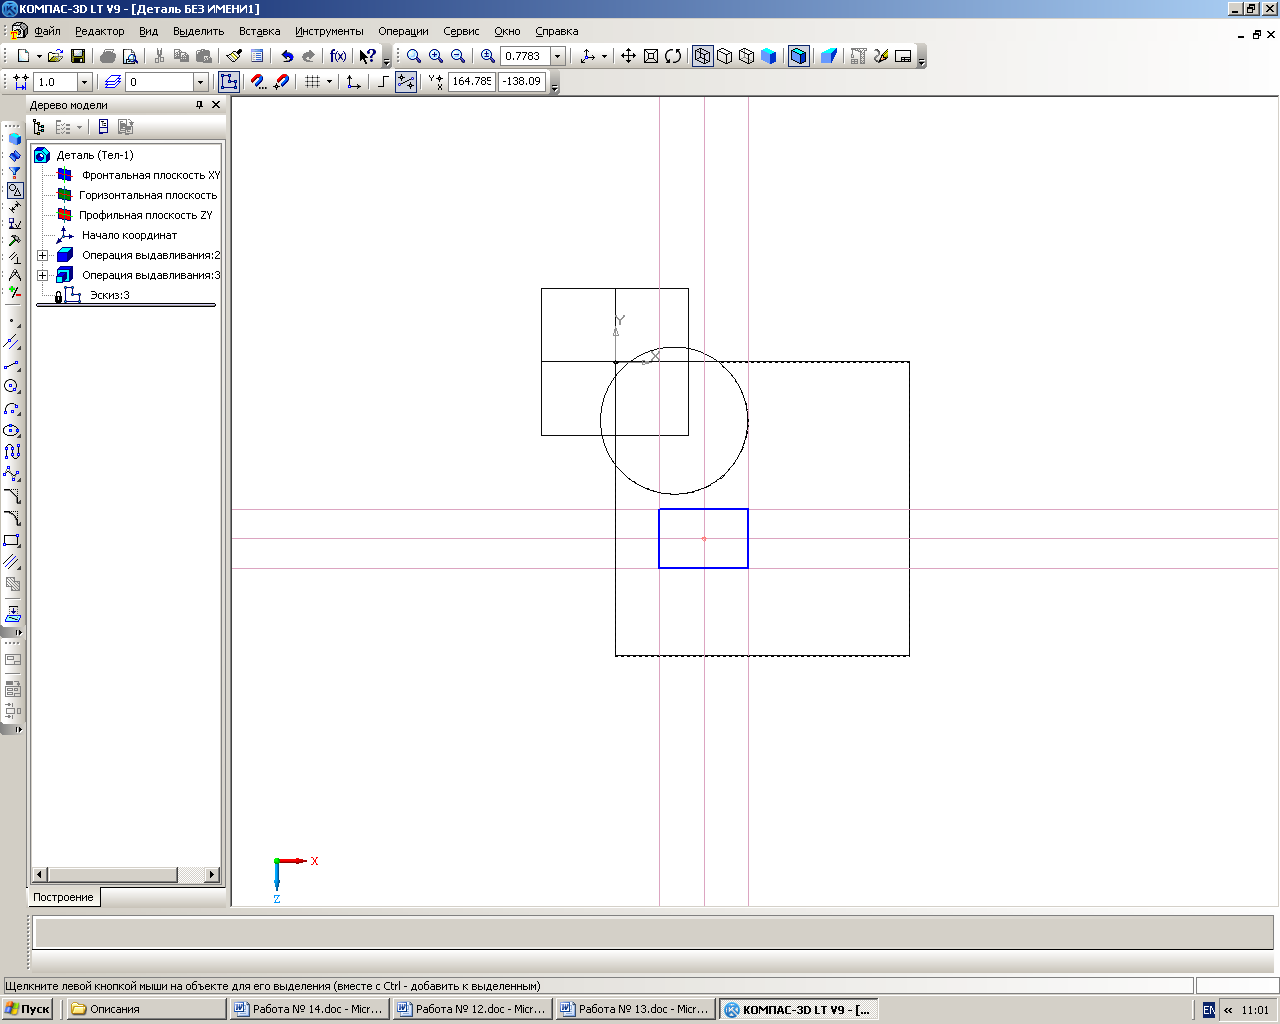The width and height of the screenshot is (1280, 1024).
Task: Click Show all fit view icon
Action: point(651,56)
